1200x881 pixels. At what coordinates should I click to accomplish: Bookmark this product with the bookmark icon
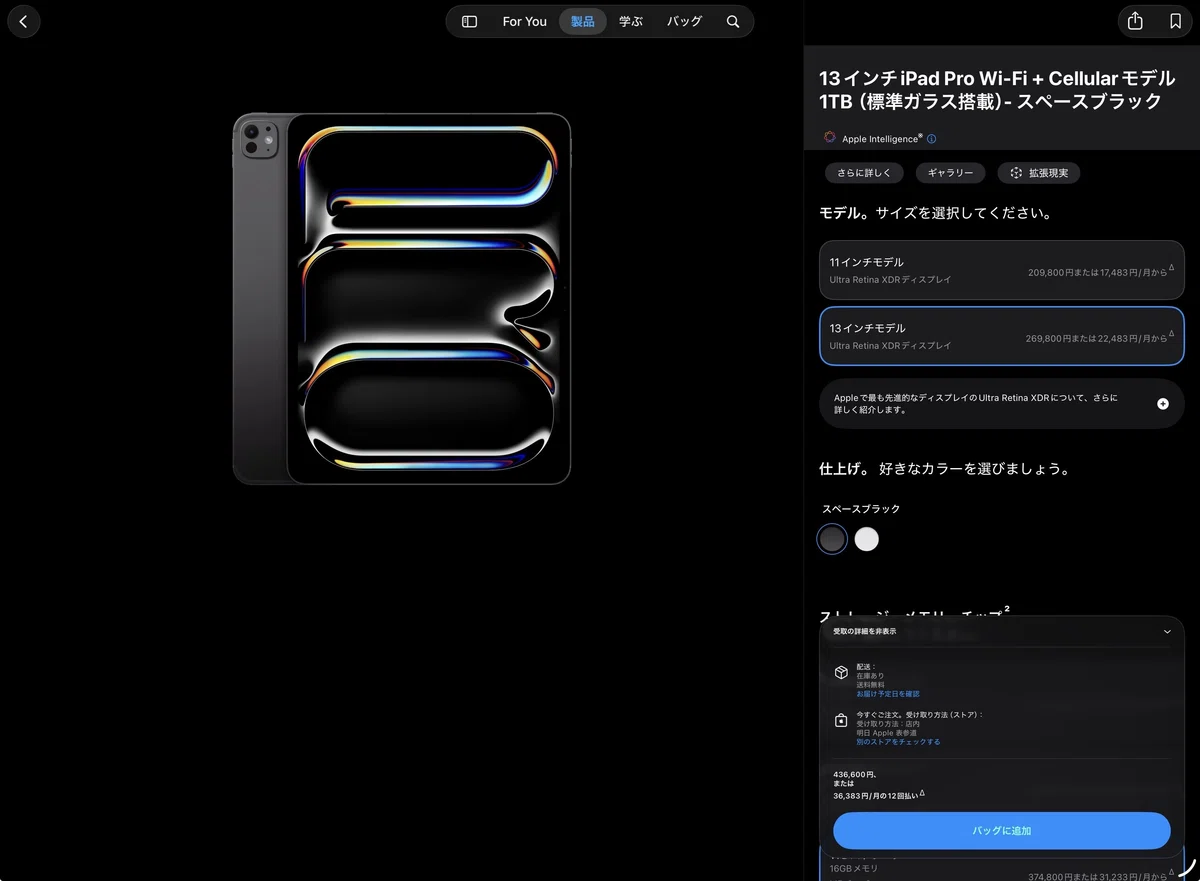tap(1175, 21)
